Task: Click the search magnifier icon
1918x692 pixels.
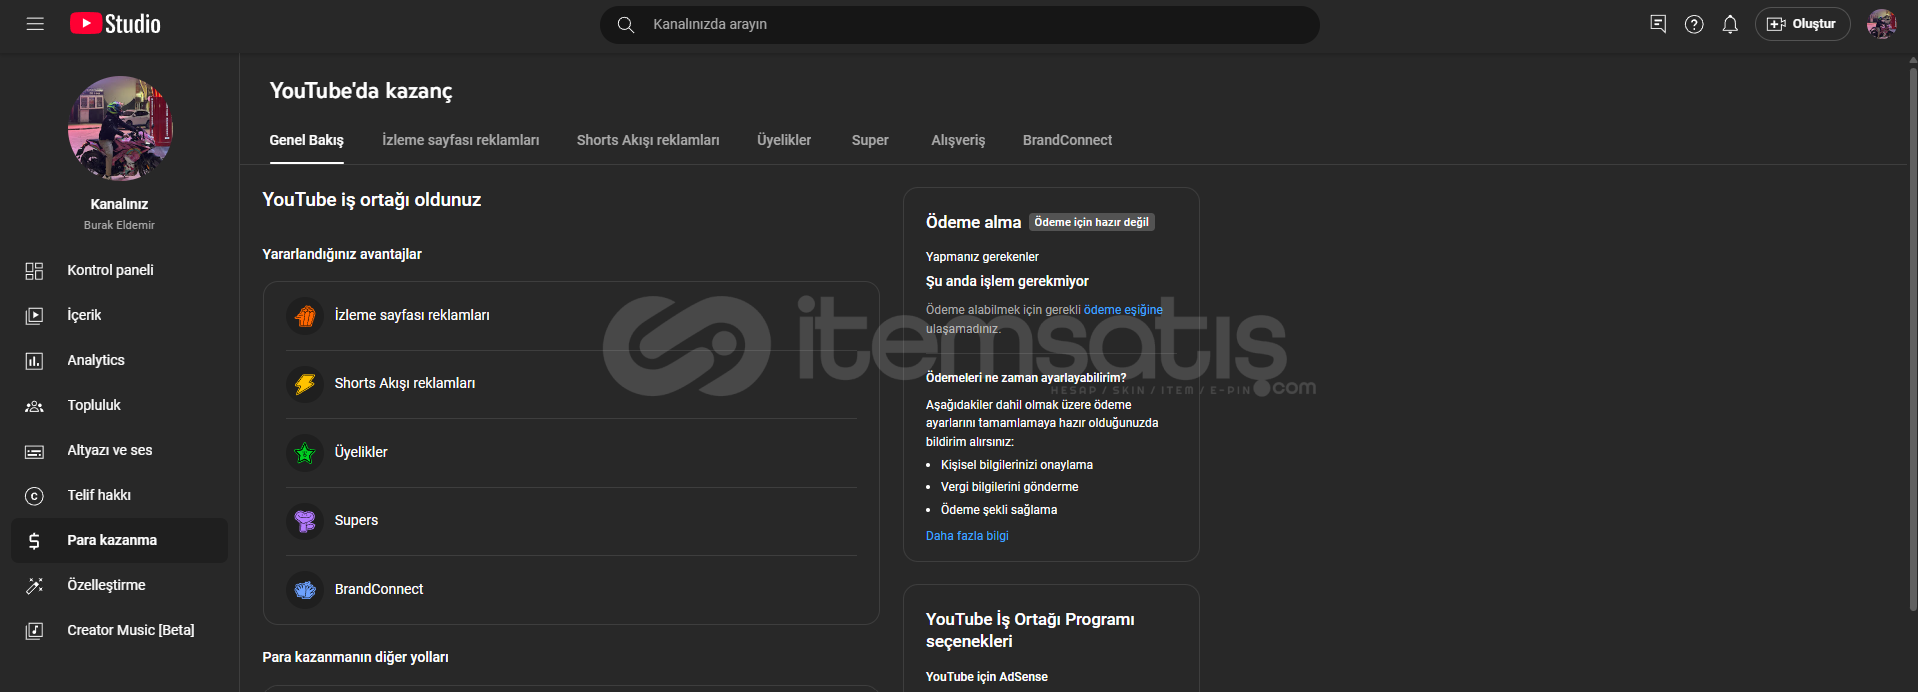Action: click(x=626, y=25)
